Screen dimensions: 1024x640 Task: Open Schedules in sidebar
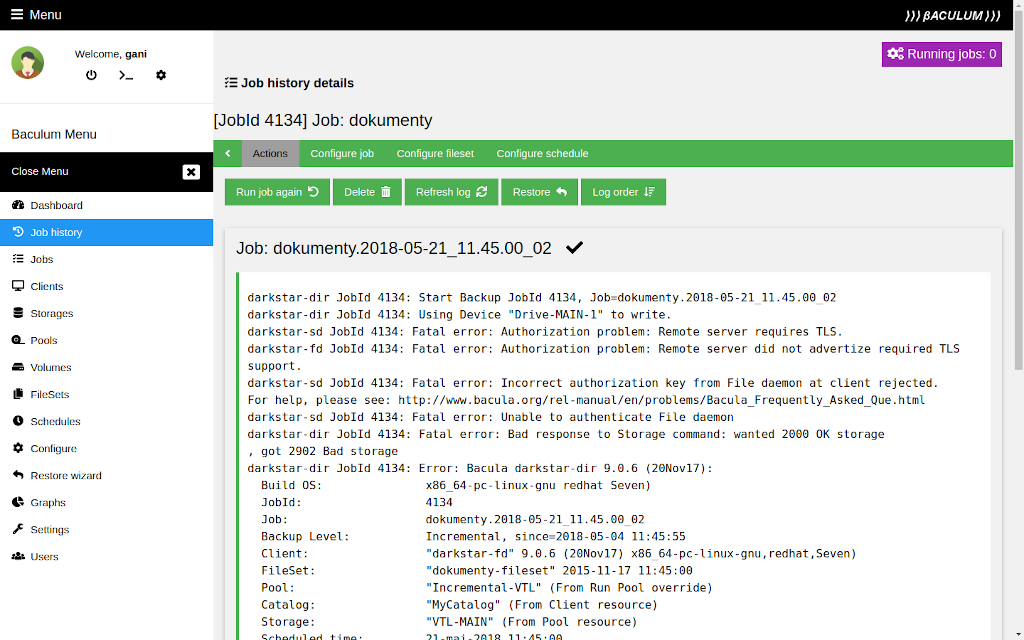tap(106, 421)
